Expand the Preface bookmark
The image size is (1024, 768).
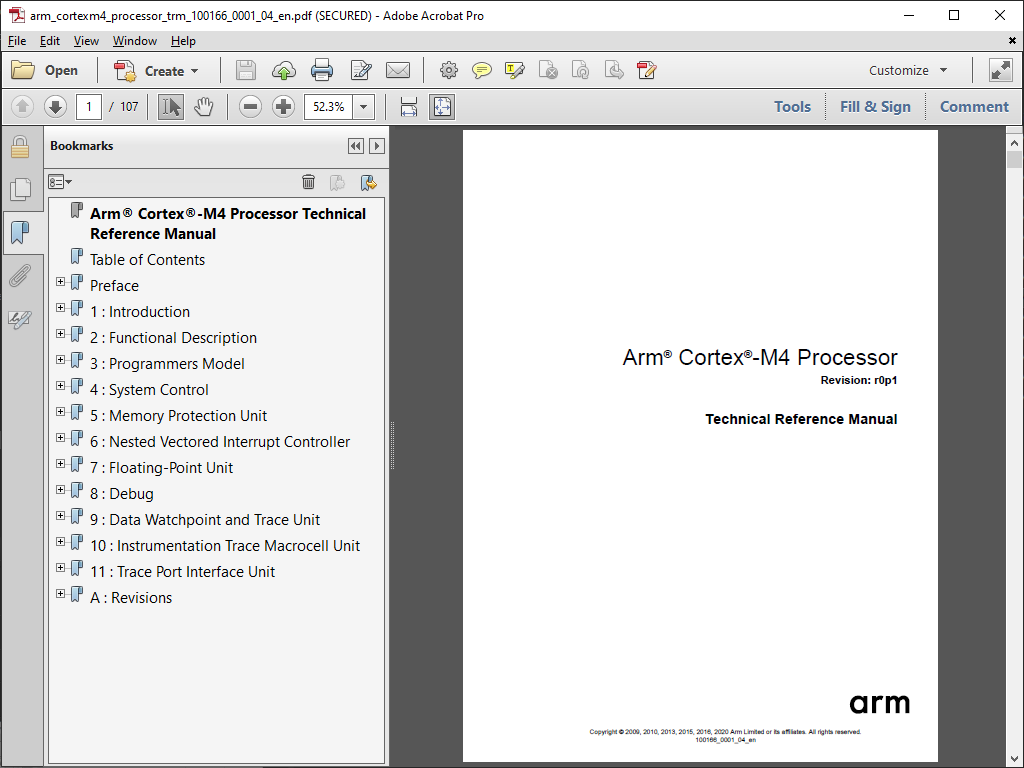point(61,282)
